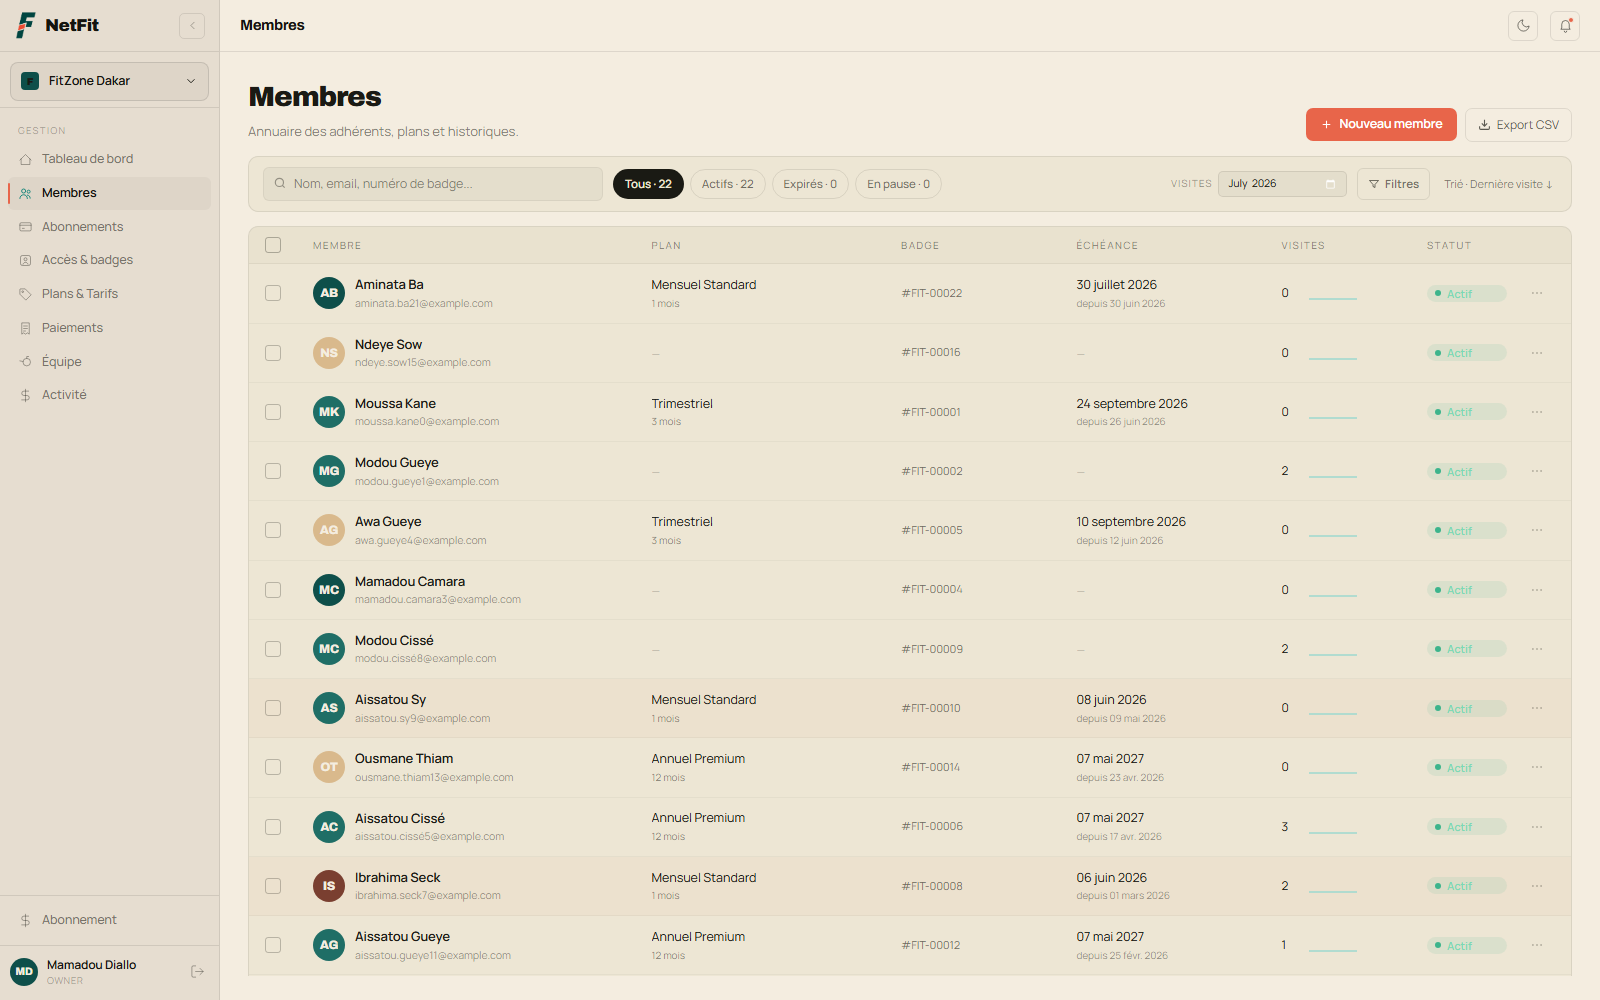1600x1000 pixels.
Task: Open row actions menu for Ibrahima Seck
Action: (x=1537, y=886)
